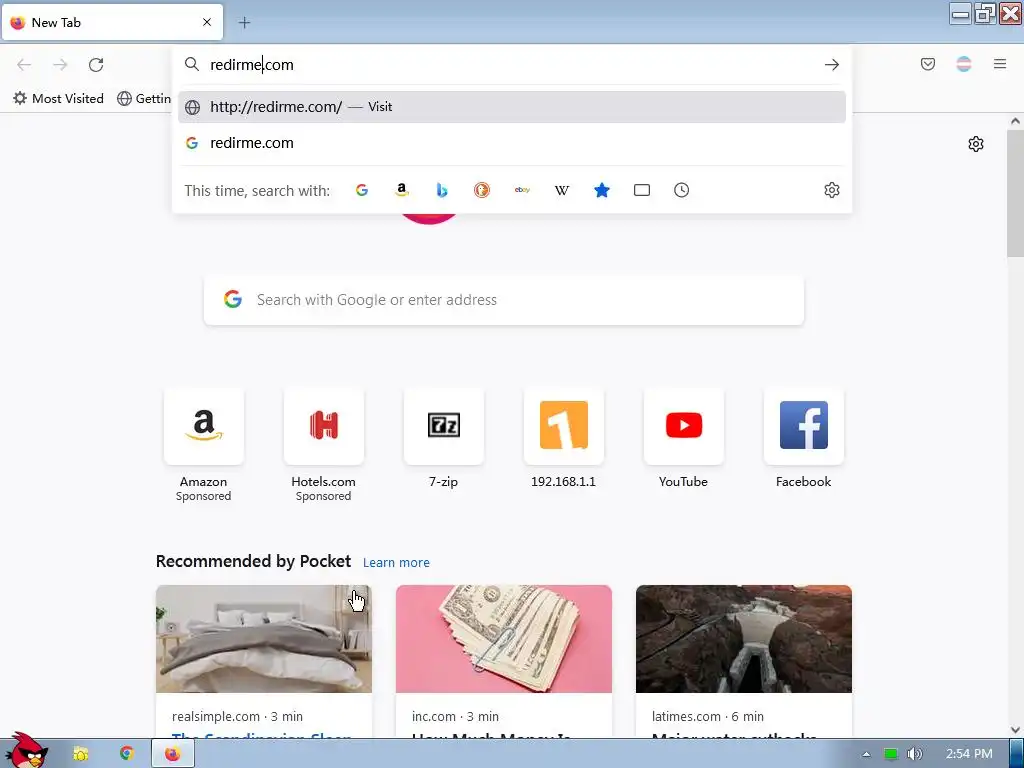Open the Start menu red bird icon
Viewport: 1024px width, 768px height.
26,750
